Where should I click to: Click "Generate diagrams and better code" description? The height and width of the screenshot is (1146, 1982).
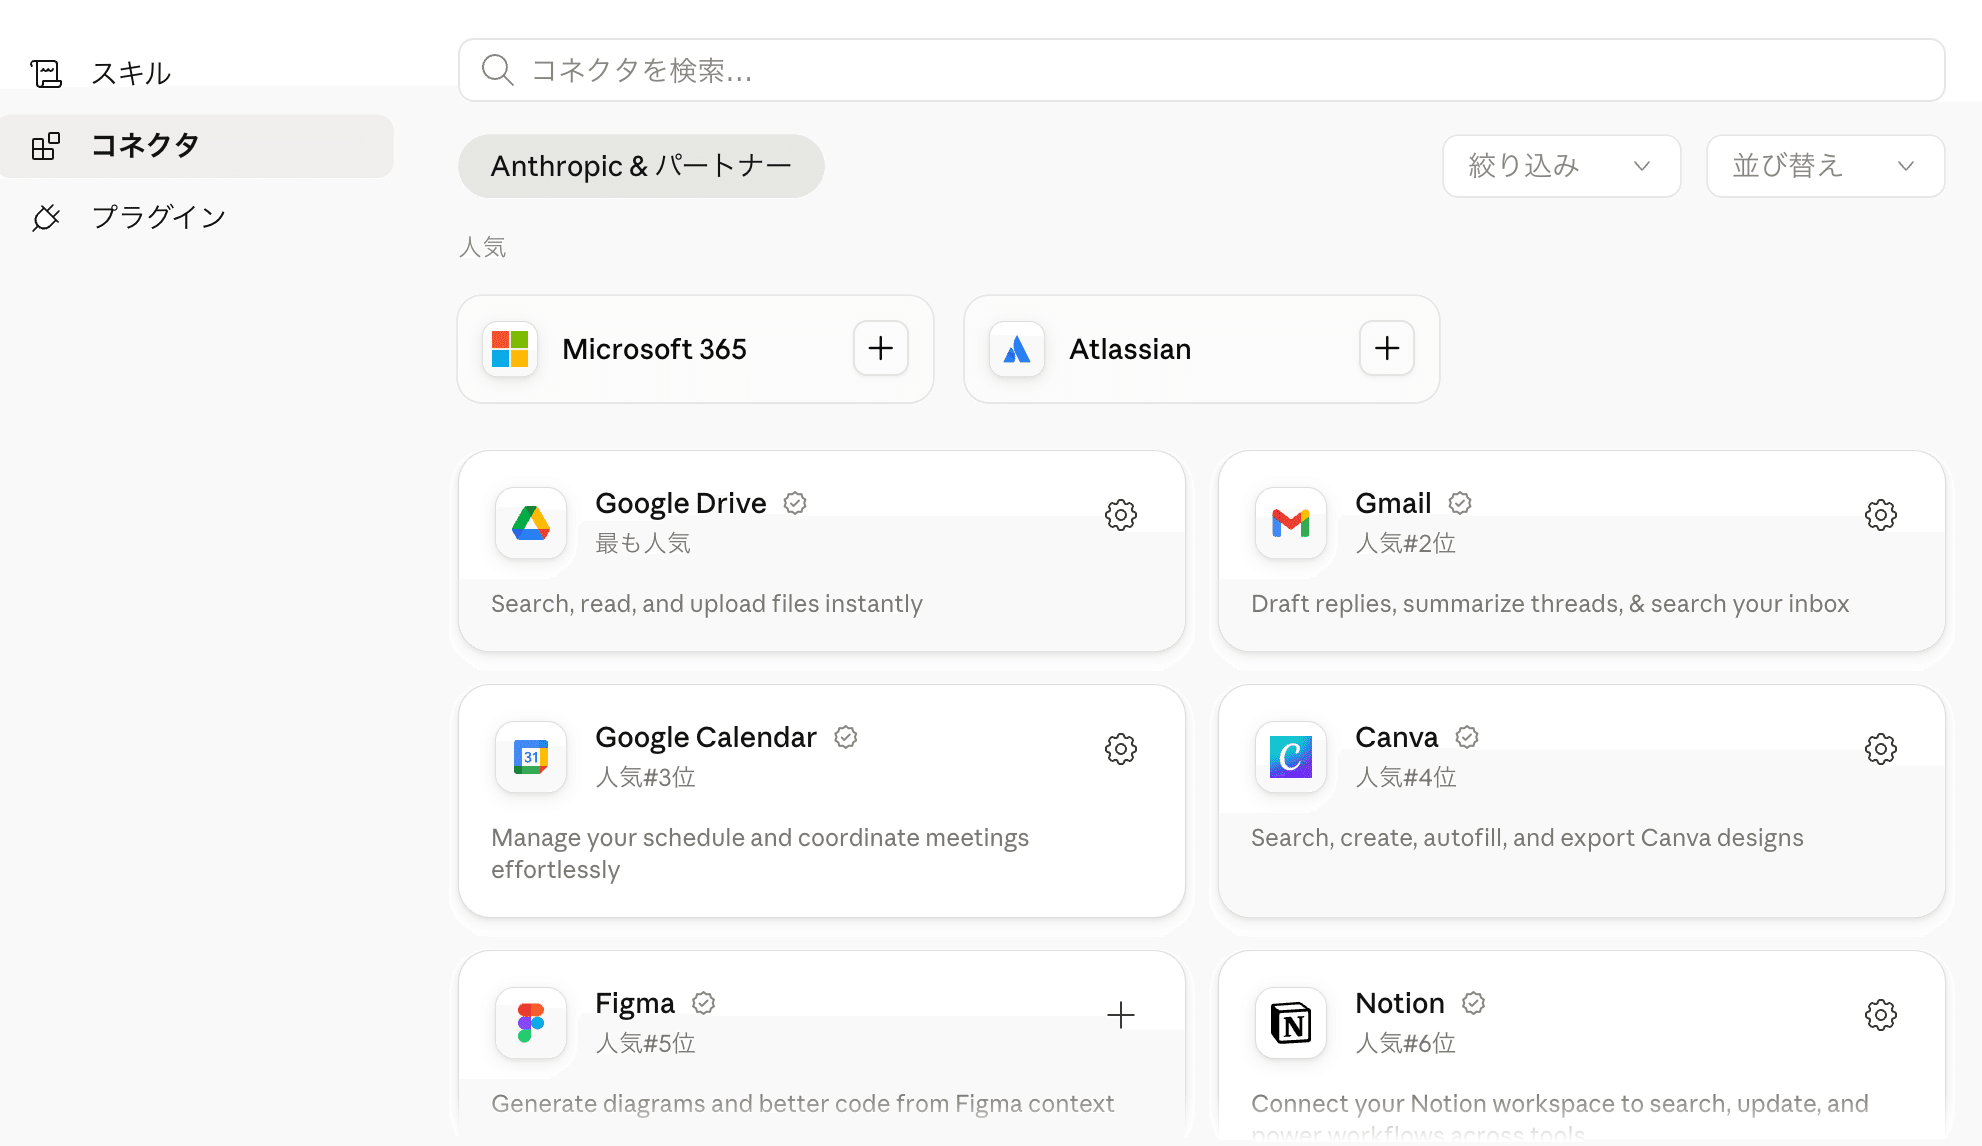(802, 1104)
